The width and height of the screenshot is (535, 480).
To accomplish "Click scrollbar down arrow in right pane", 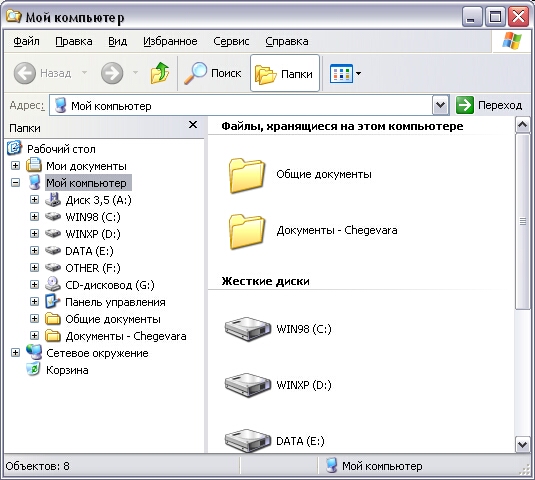I will point(522,445).
